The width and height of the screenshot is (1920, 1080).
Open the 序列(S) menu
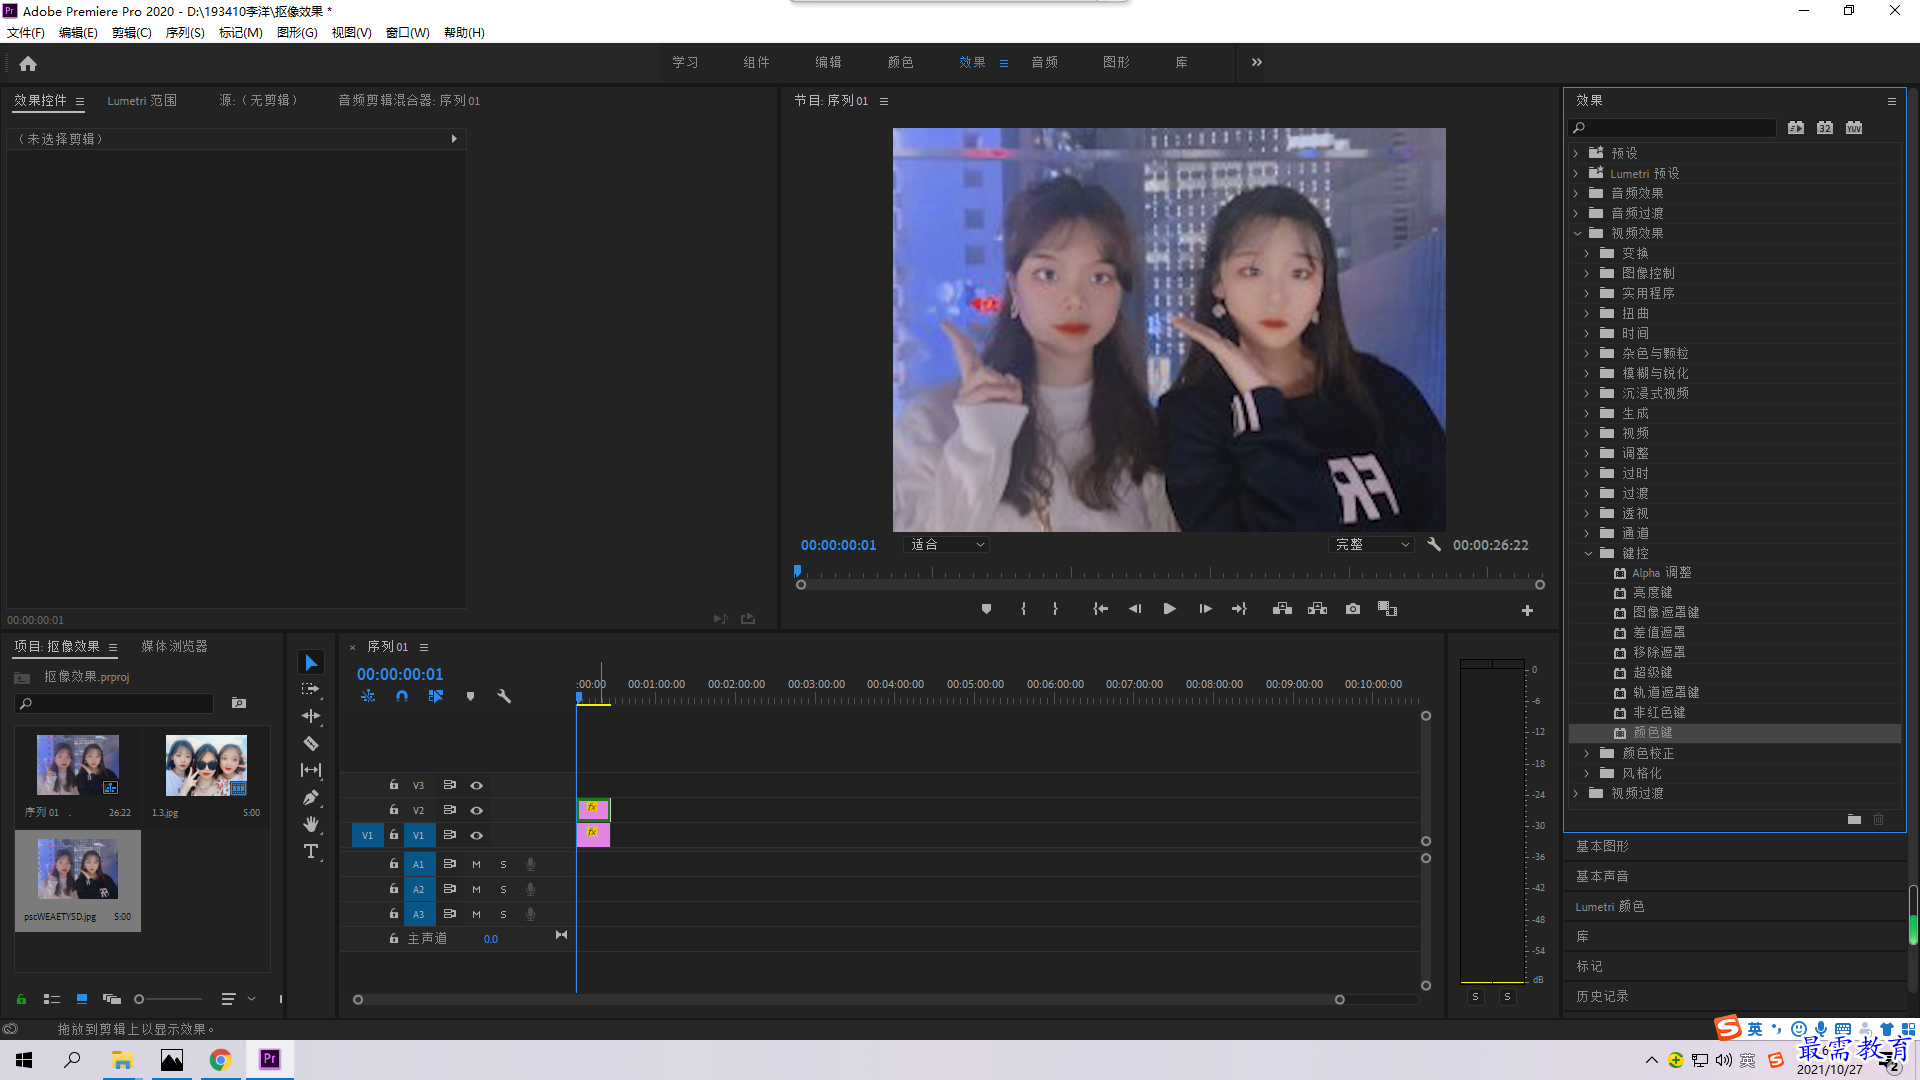click(x=185, y=32)
